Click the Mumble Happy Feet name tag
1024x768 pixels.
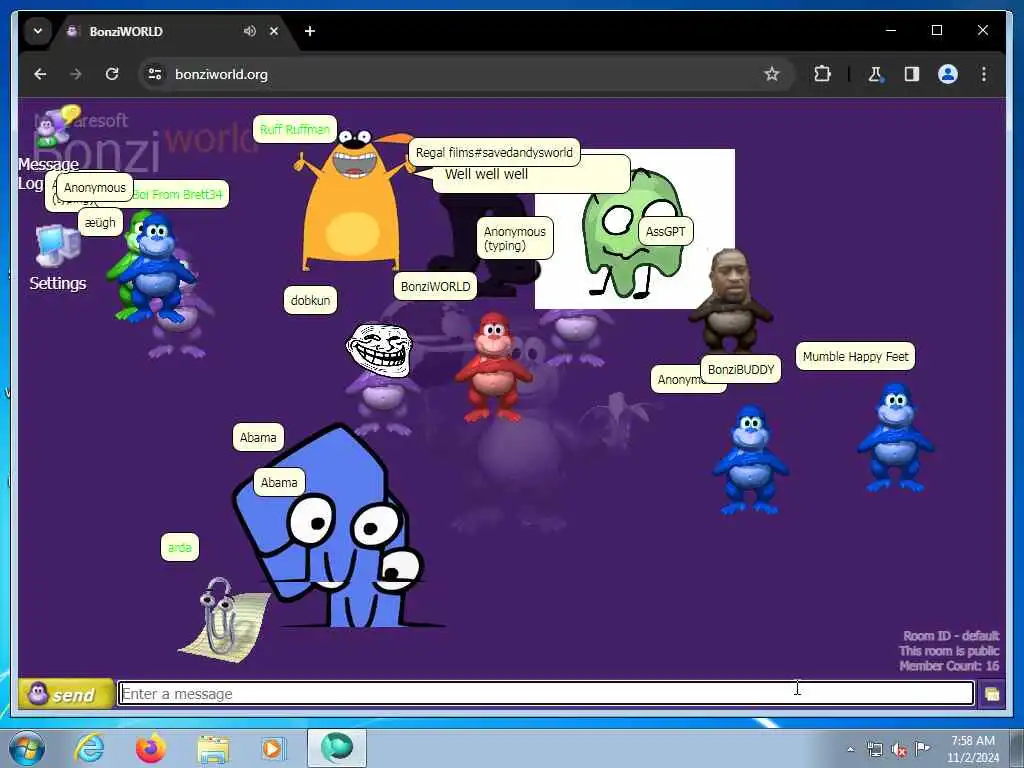tap(855, 357)
